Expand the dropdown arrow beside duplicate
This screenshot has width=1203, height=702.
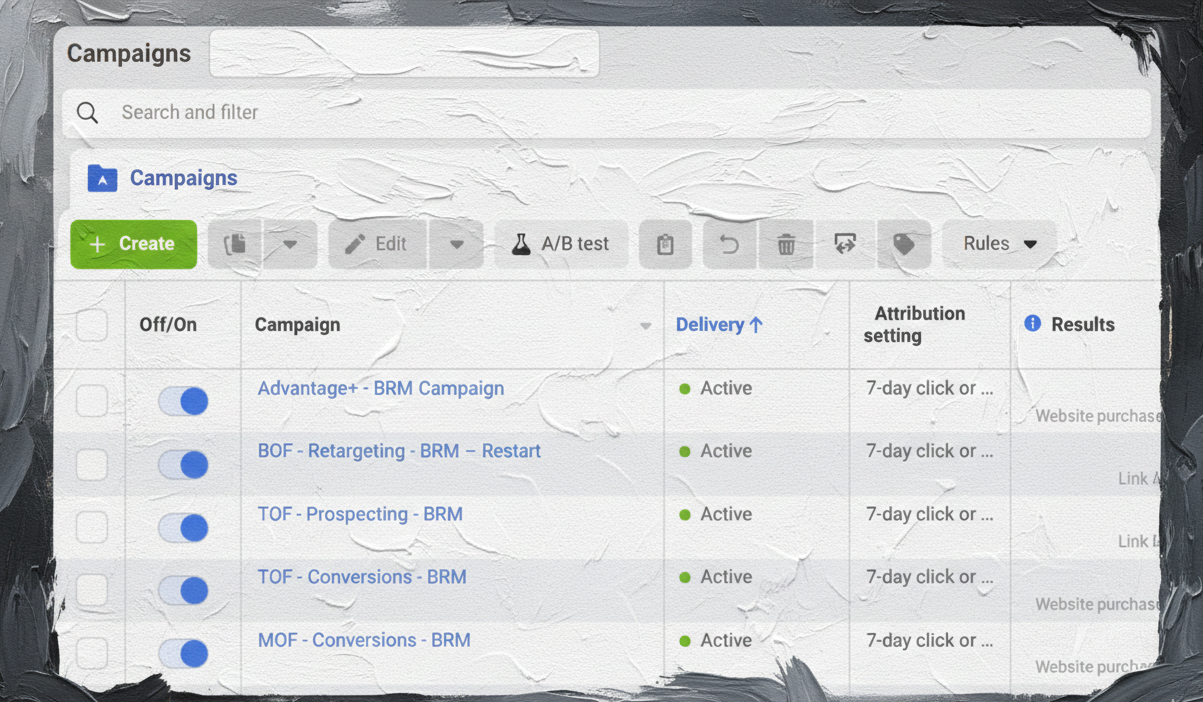point(290,245)
